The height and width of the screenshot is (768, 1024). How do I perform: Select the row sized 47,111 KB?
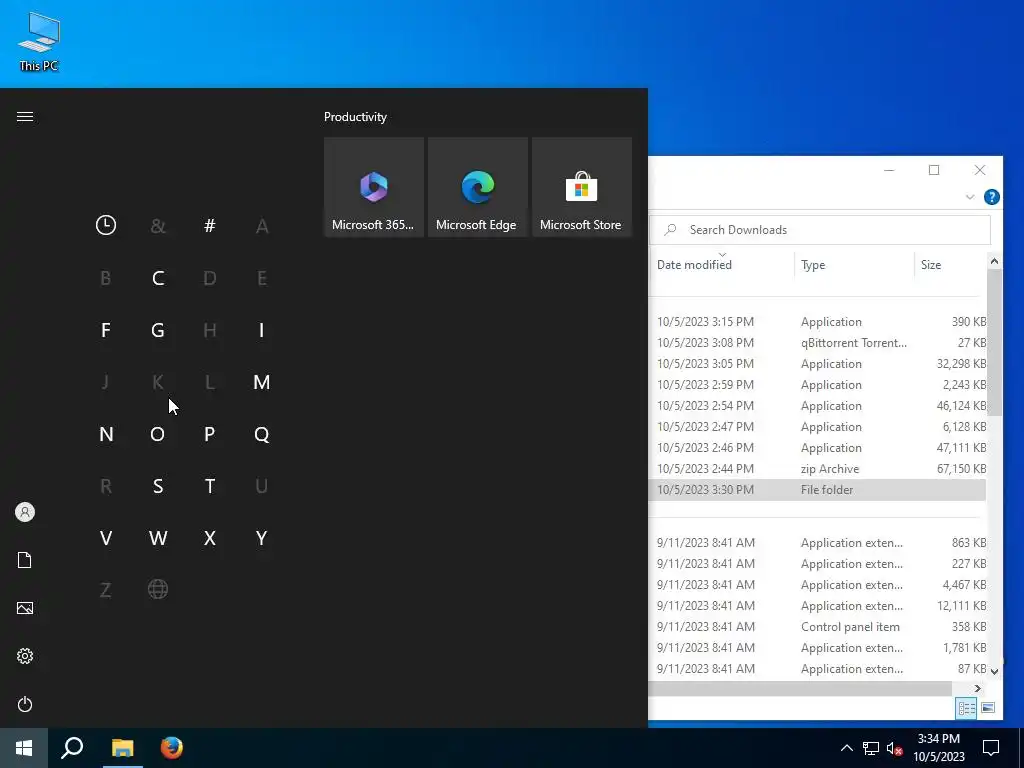(x=818, y=448)
